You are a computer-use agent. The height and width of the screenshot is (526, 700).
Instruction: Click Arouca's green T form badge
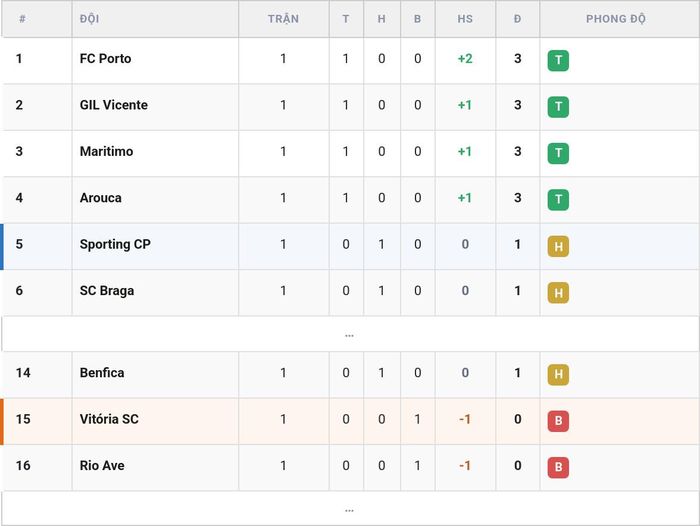coord(558,200)
